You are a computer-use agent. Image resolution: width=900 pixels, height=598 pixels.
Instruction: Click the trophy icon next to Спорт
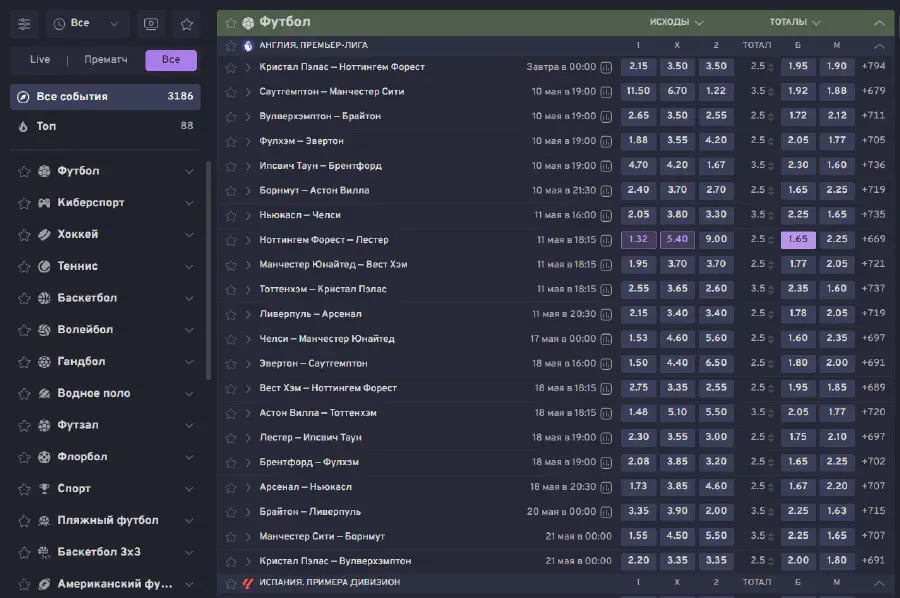pyautogui.click(x=44, y=488)
